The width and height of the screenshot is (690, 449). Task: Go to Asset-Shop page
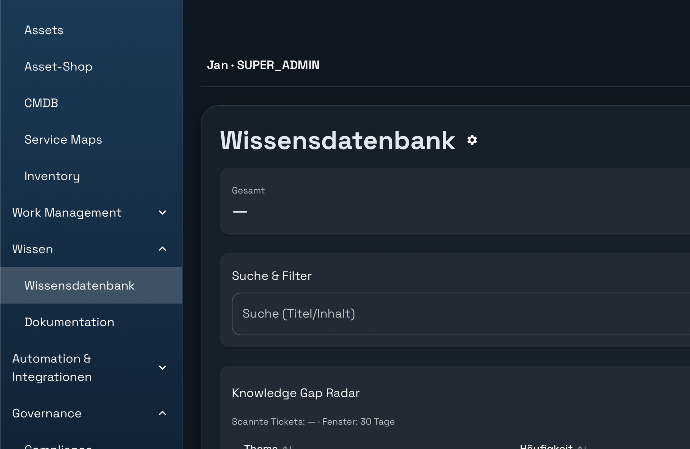58,66
